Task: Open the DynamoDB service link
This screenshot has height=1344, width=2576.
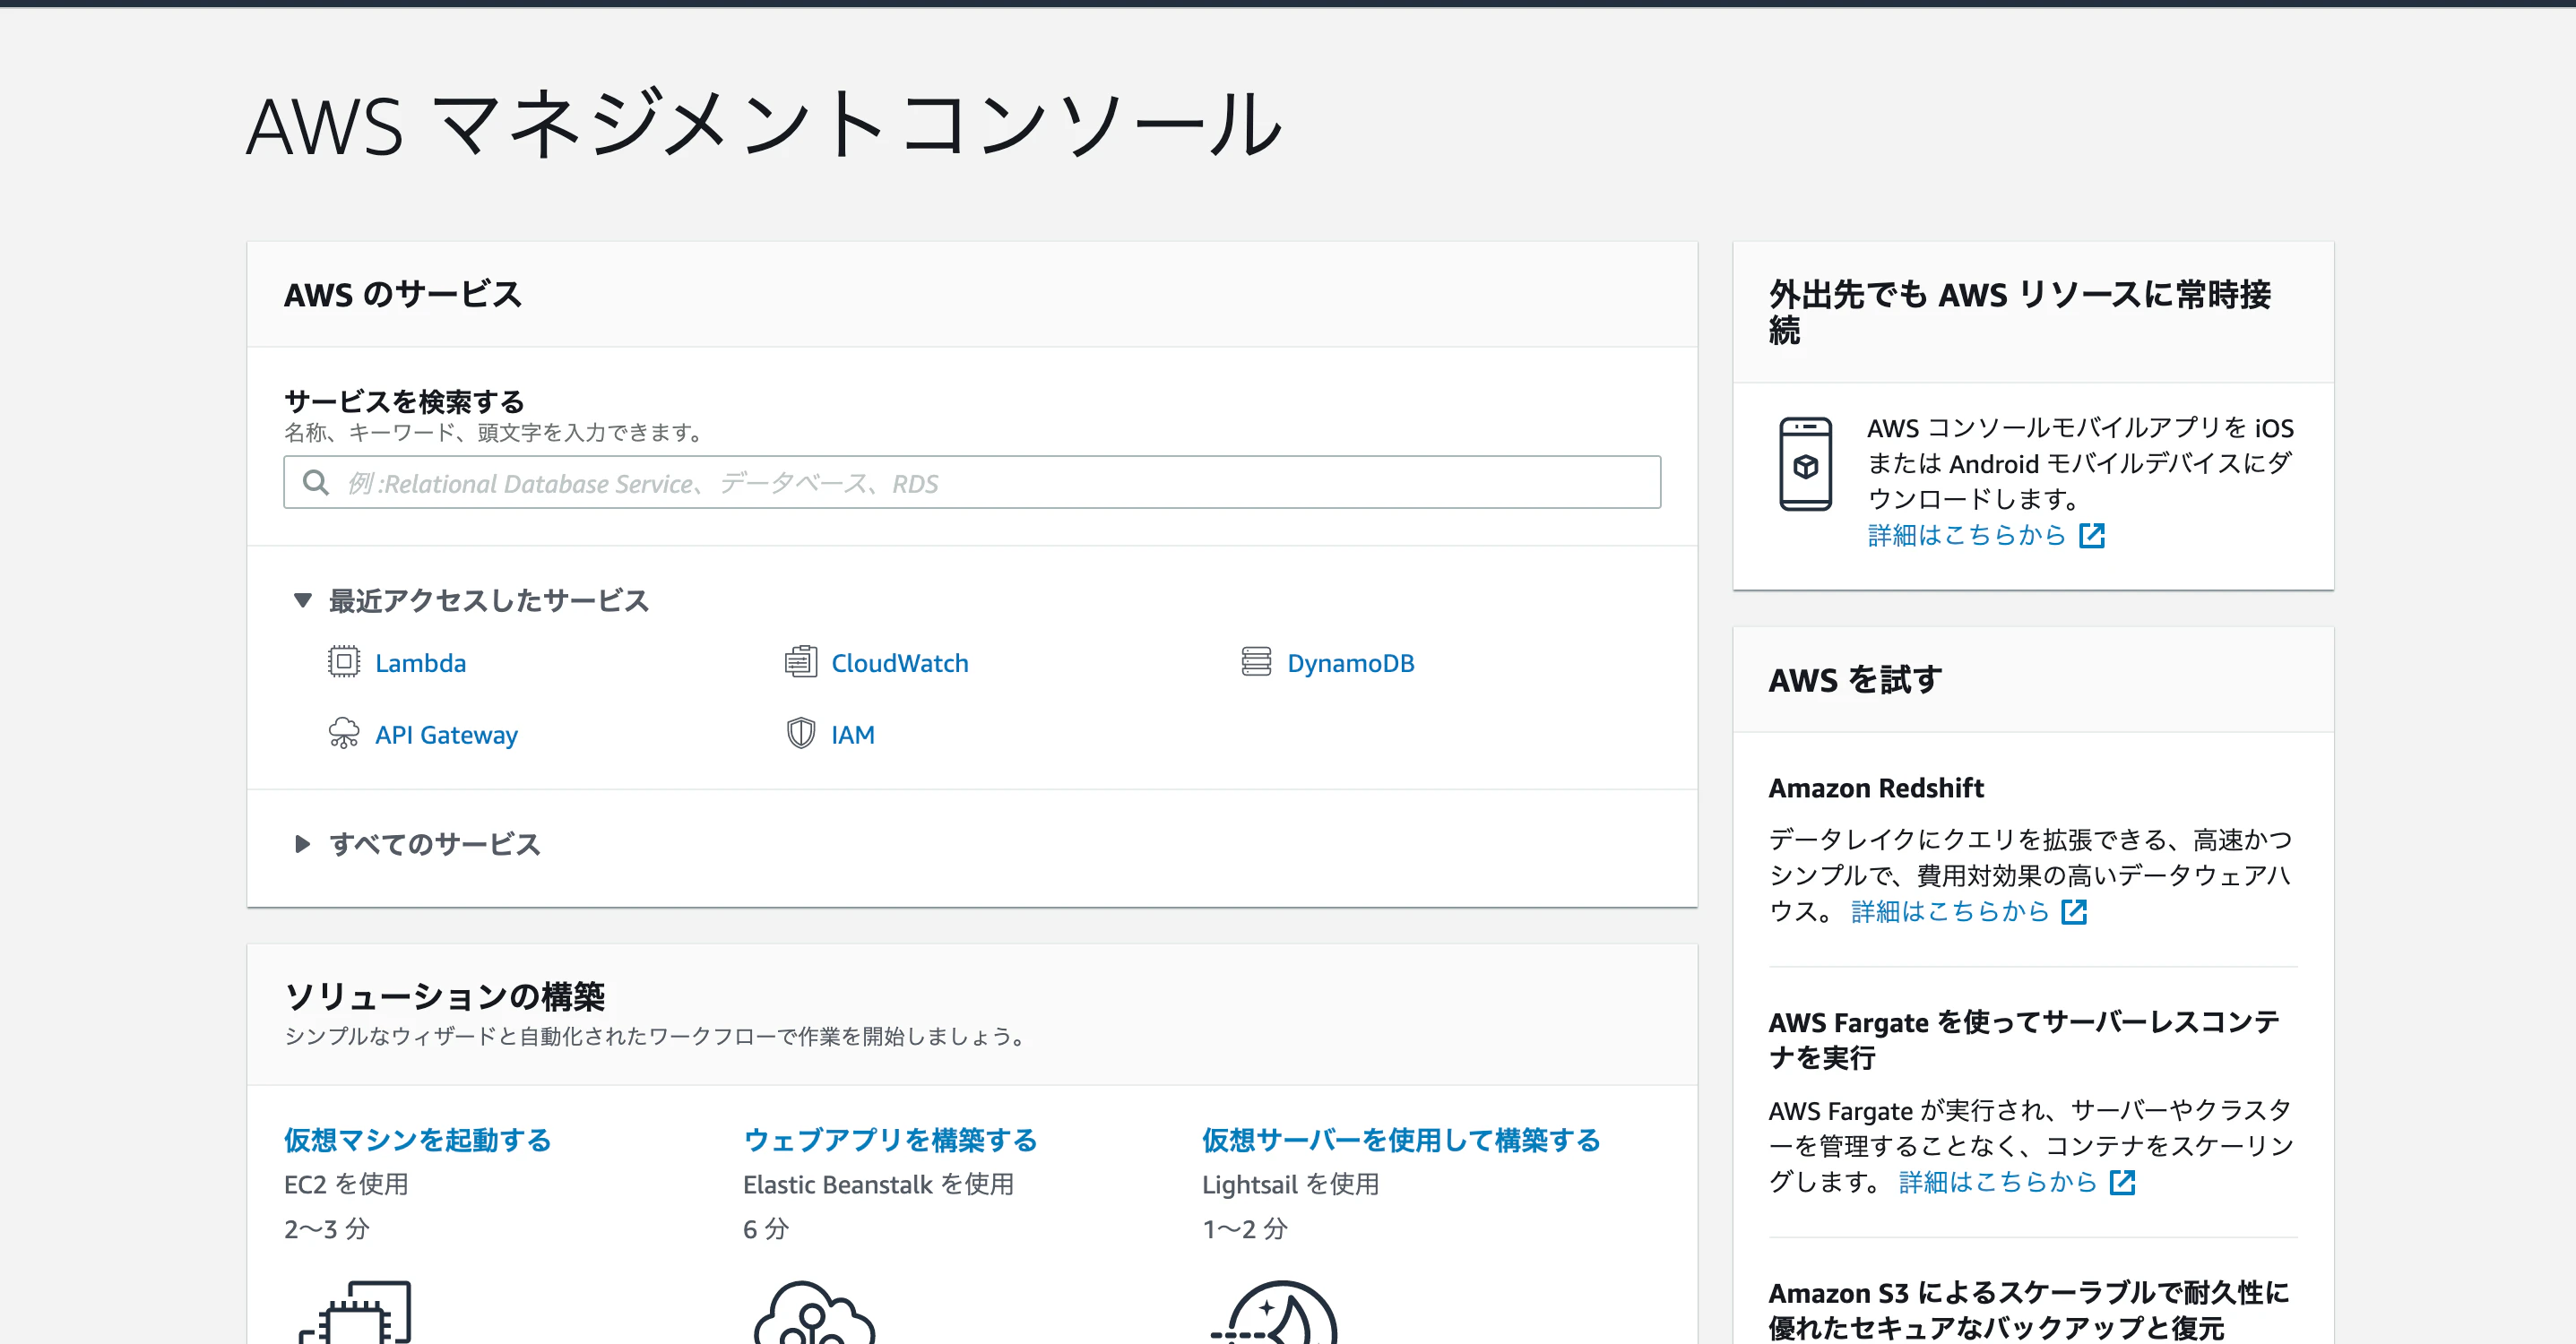Action: (x=1350, y=663)
